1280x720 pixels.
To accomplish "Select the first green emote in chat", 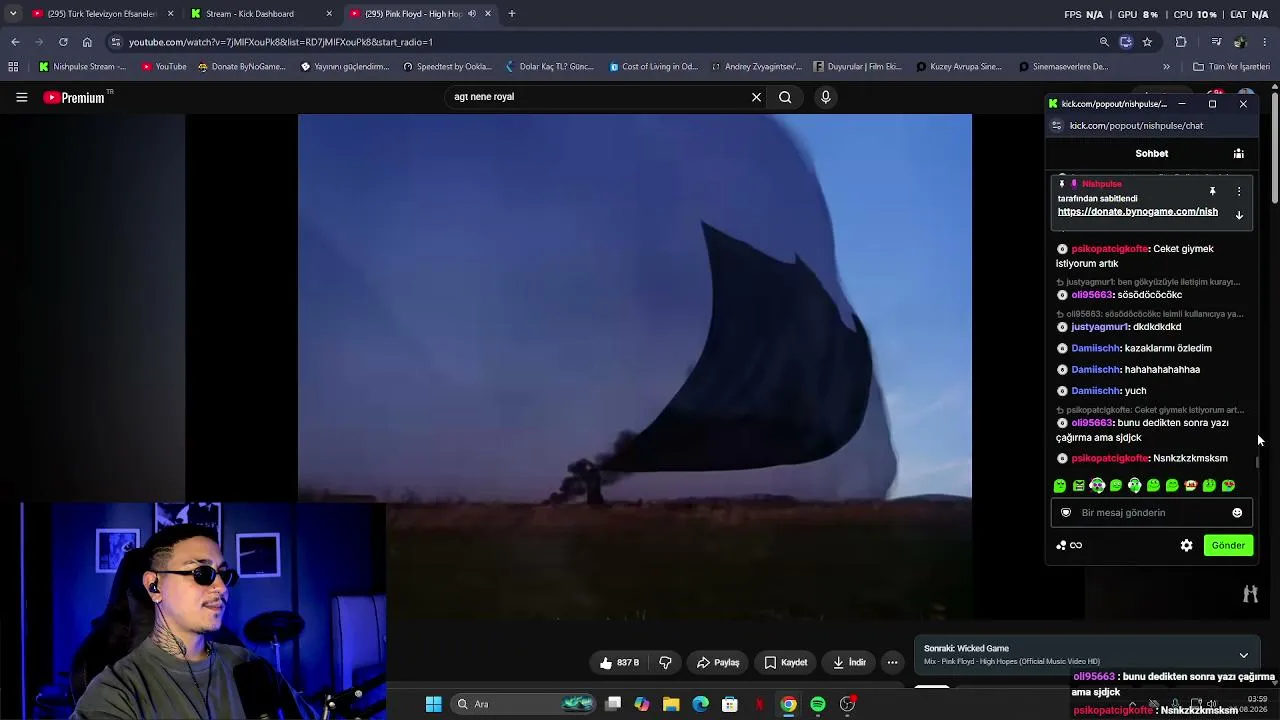I will pyautogui.click(x=1060, y=486).
